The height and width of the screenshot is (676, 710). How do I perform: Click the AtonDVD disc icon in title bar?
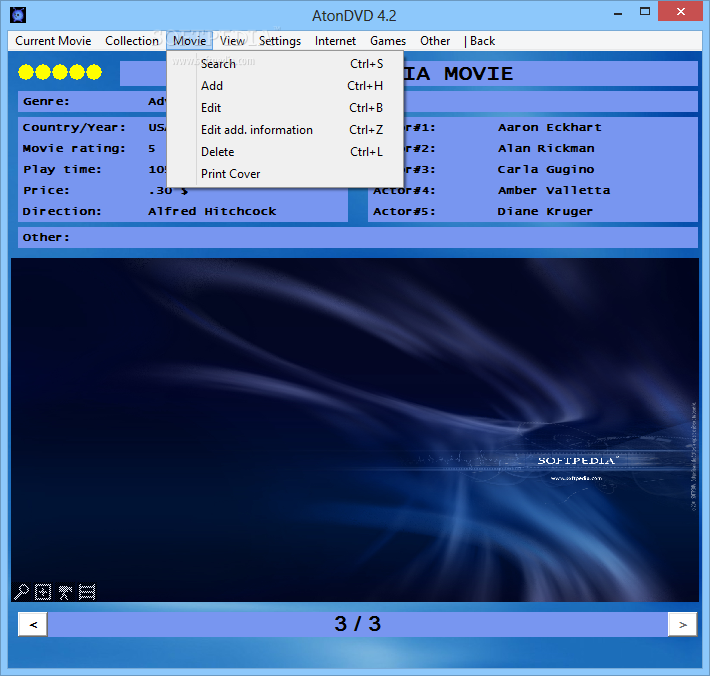coord(18,15)
